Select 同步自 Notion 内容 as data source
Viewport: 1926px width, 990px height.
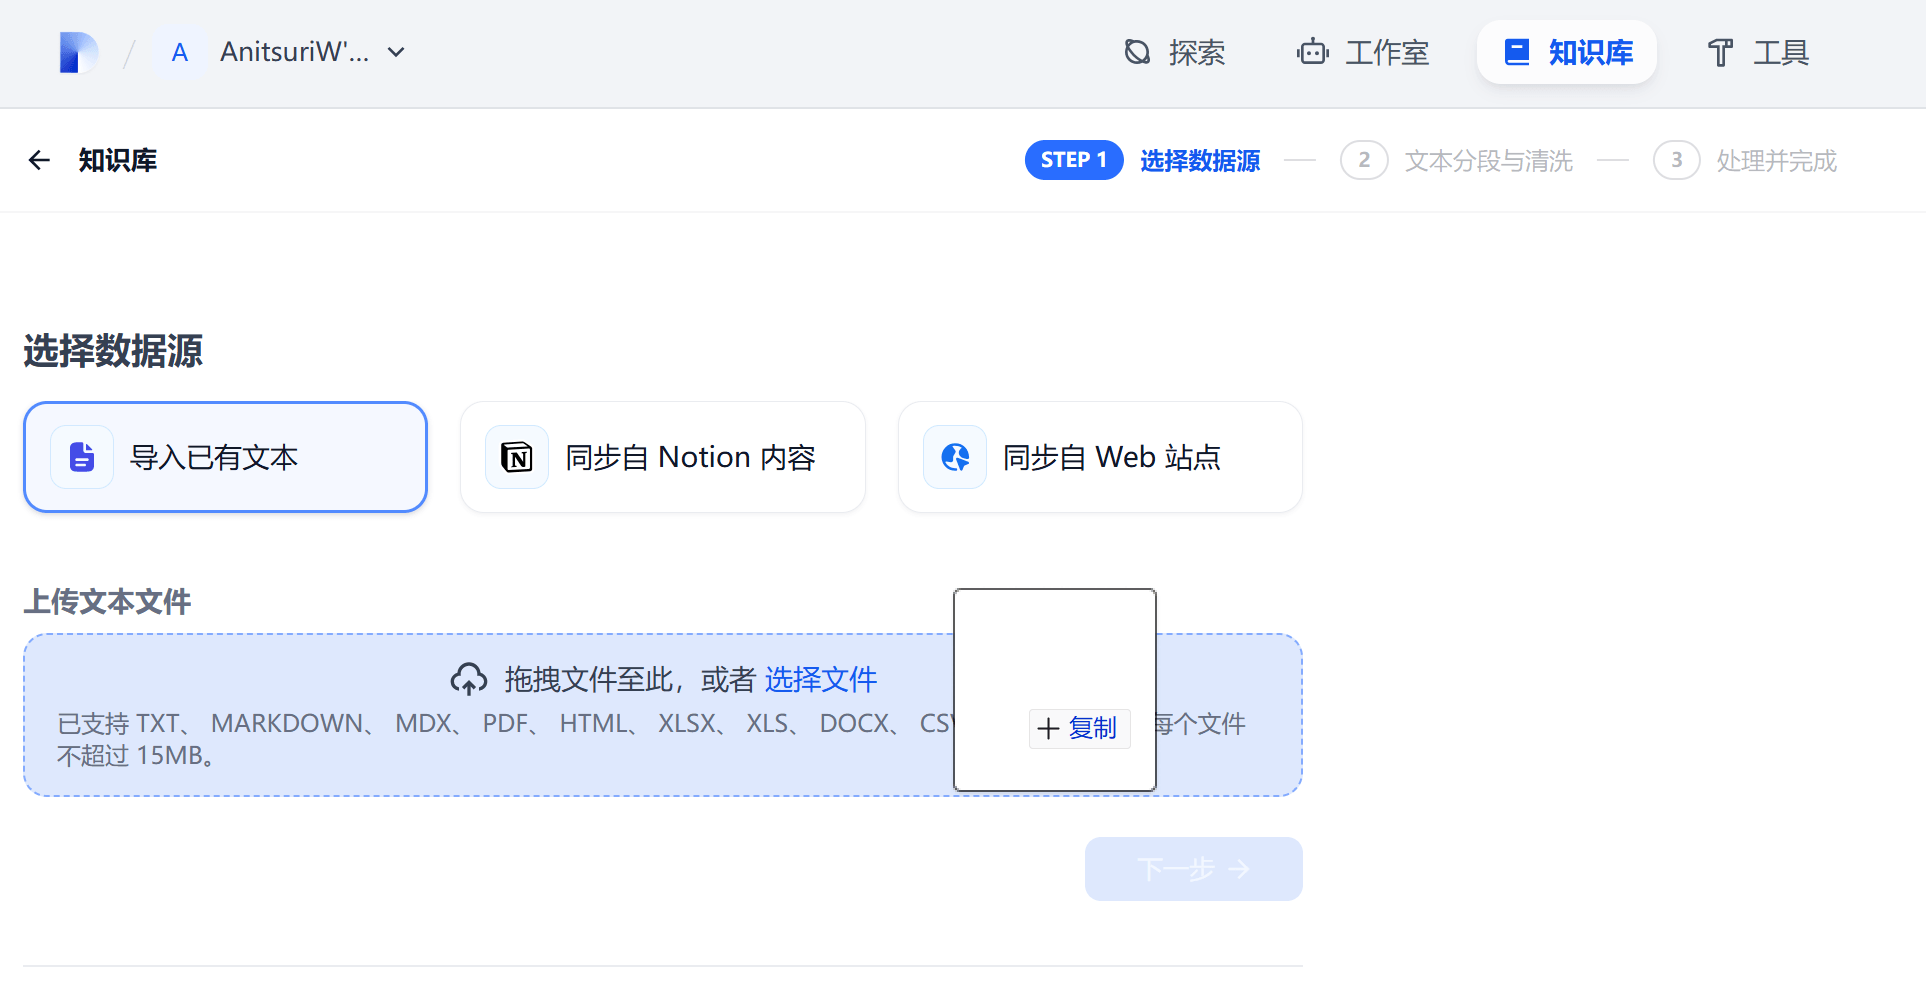pos(662,457)
